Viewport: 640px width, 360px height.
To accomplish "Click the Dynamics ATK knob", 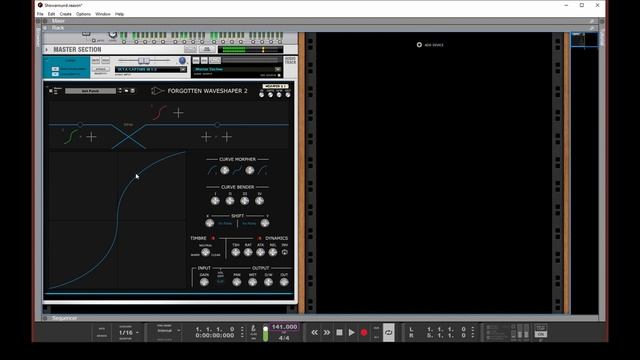I will (x=260, y=252).
